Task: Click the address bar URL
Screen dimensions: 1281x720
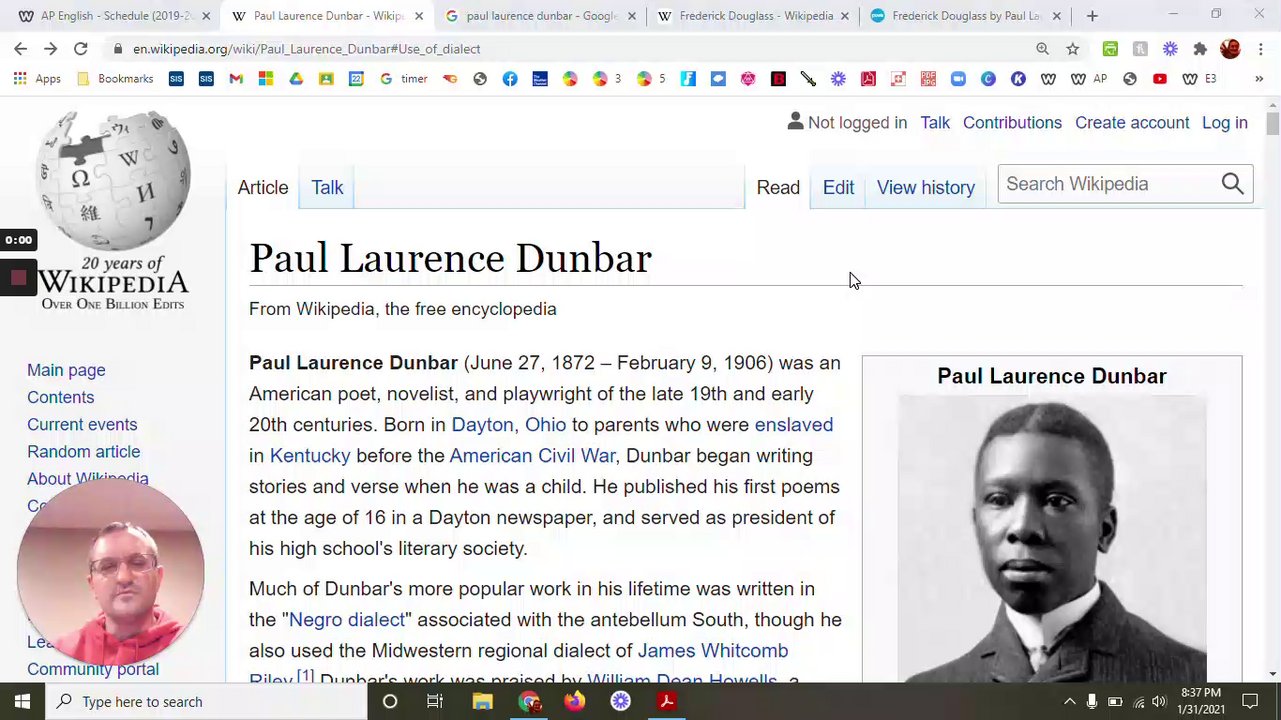Action: pyautogui.click(x=306, y=48)
